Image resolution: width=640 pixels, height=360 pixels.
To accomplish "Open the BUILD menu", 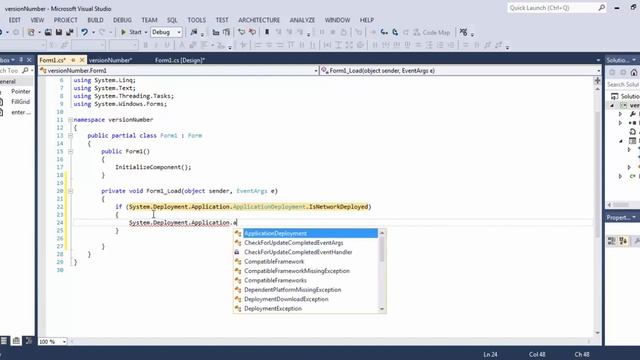I will click(x=95, y=20).
